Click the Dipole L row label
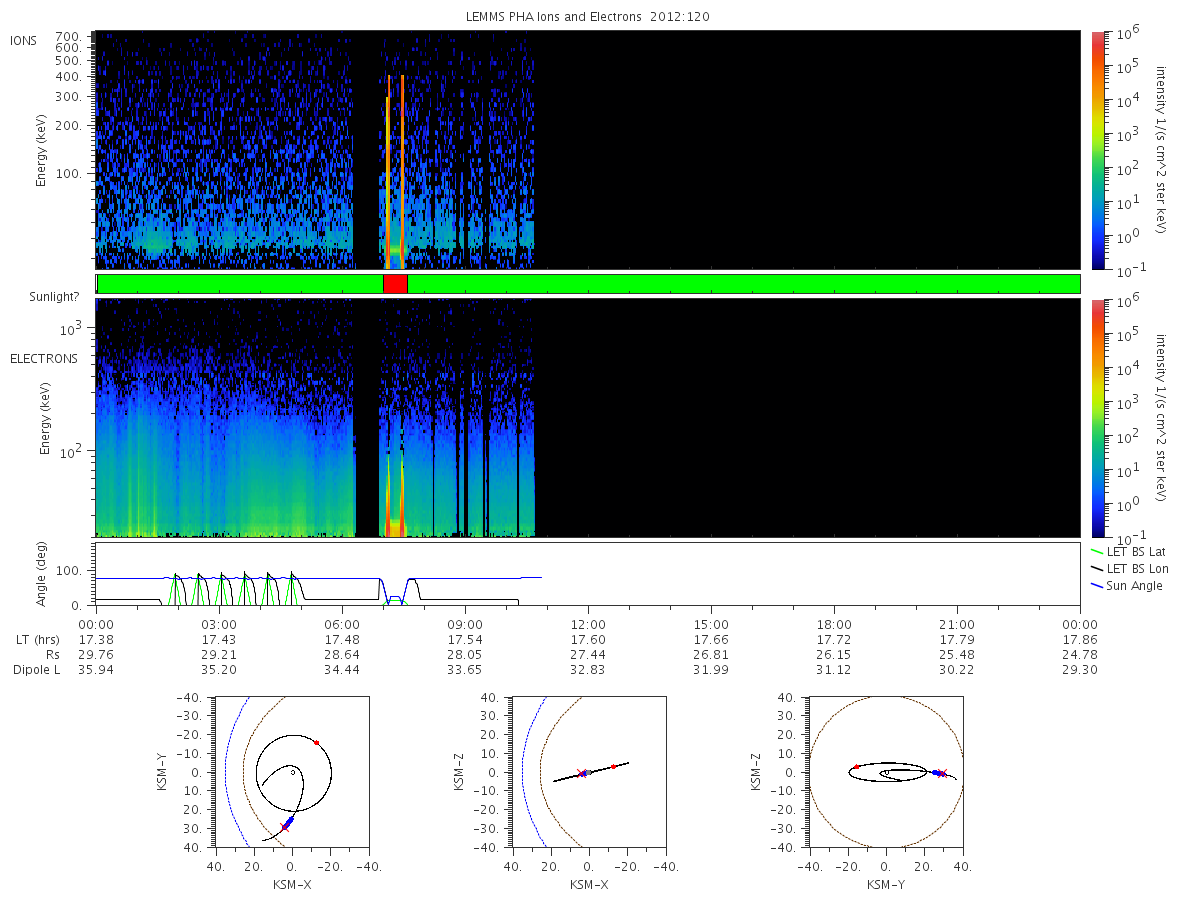Image resolution: width=1200 pixels, height=900 pixels. click(36, 669)
